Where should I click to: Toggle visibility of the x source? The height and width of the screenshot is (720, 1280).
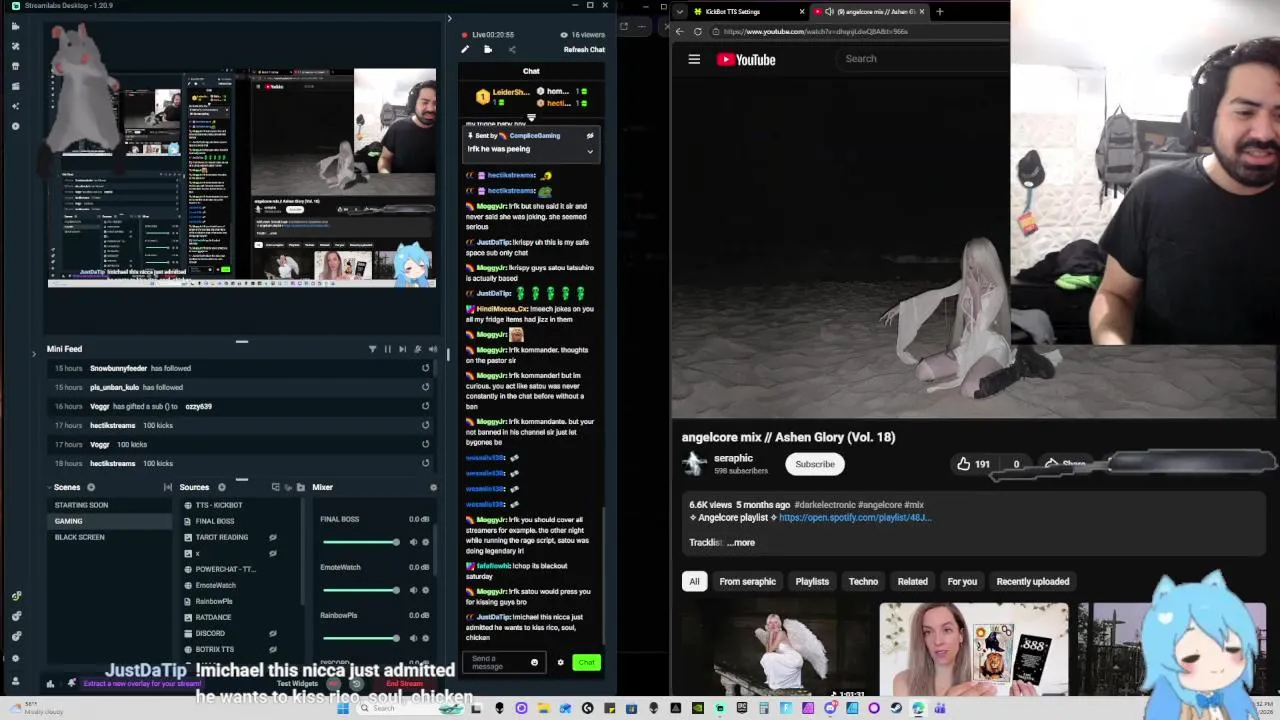tap(273, 553)
